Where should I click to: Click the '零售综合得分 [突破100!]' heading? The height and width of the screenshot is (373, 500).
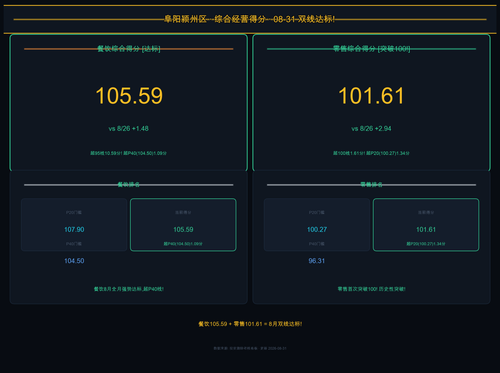tap(371, 49)
